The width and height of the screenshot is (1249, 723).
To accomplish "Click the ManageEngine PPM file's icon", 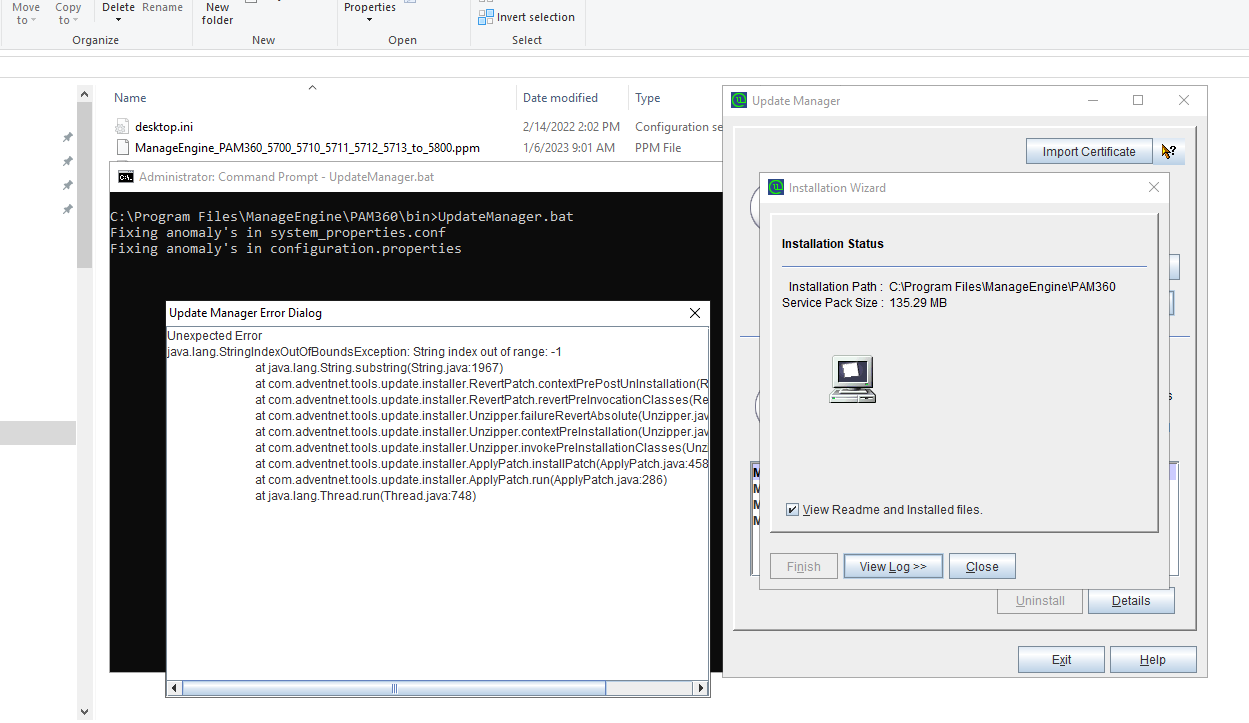I will point(122,147).
